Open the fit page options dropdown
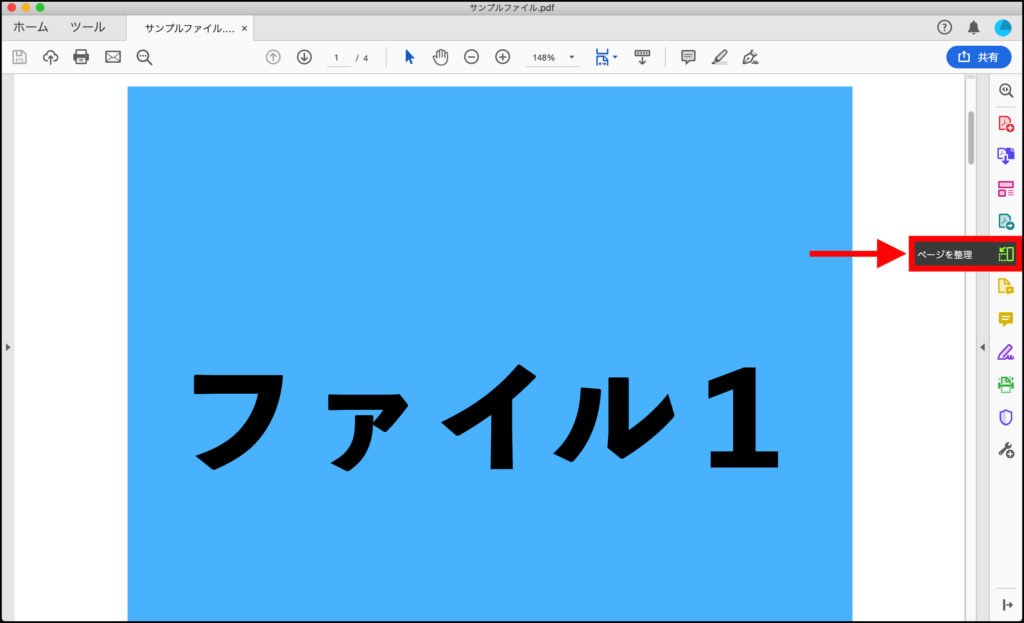The height and width of the screenshot is (623, 1024). click(x=606, y=57)
